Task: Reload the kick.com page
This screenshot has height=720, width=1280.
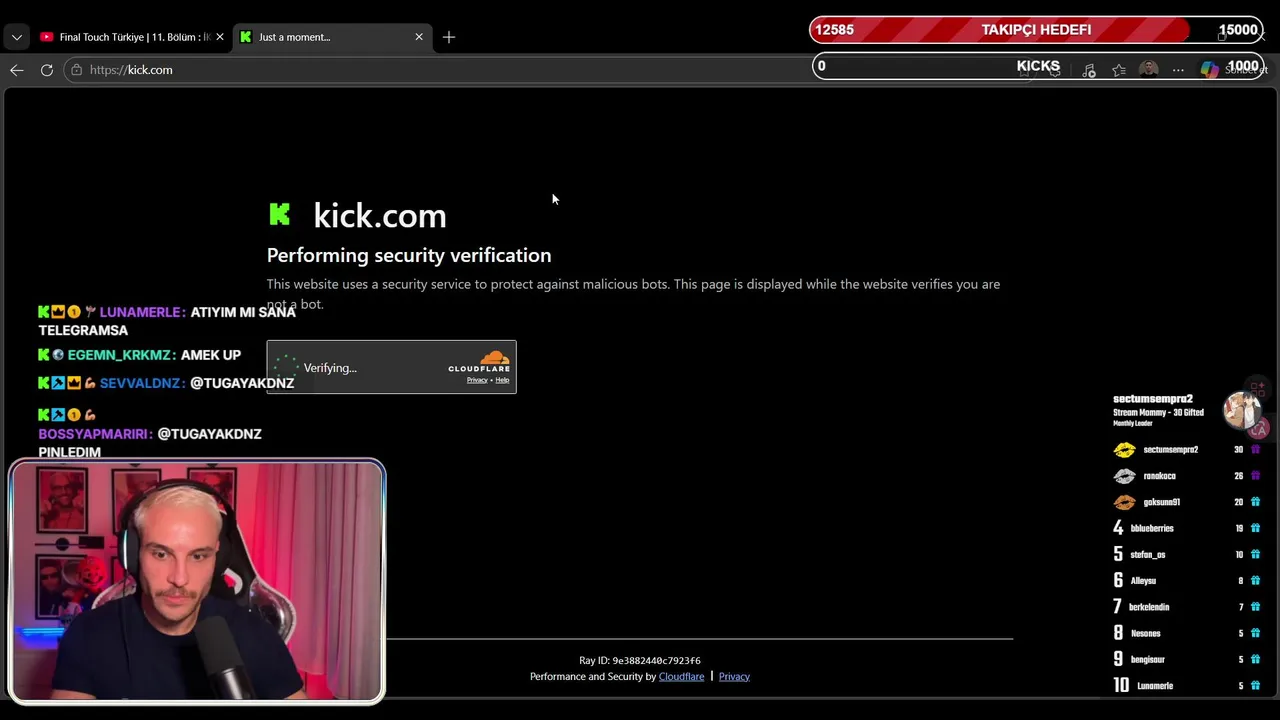Action: click(x=47, y=70)
